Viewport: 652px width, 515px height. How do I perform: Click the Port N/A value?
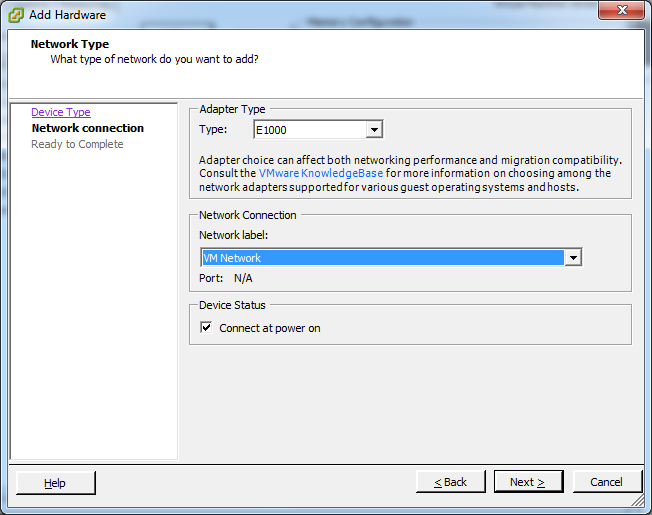tap(243, 278)
